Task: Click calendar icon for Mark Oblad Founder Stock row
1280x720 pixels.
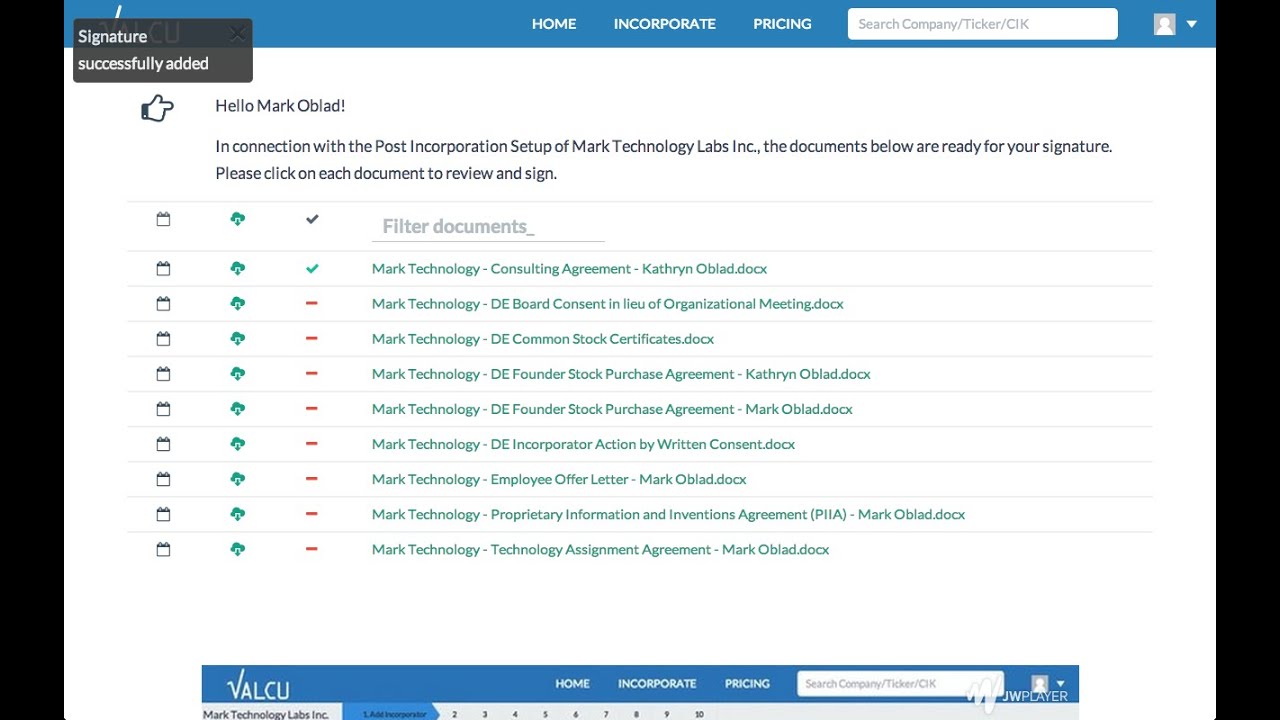Action: 164,409
